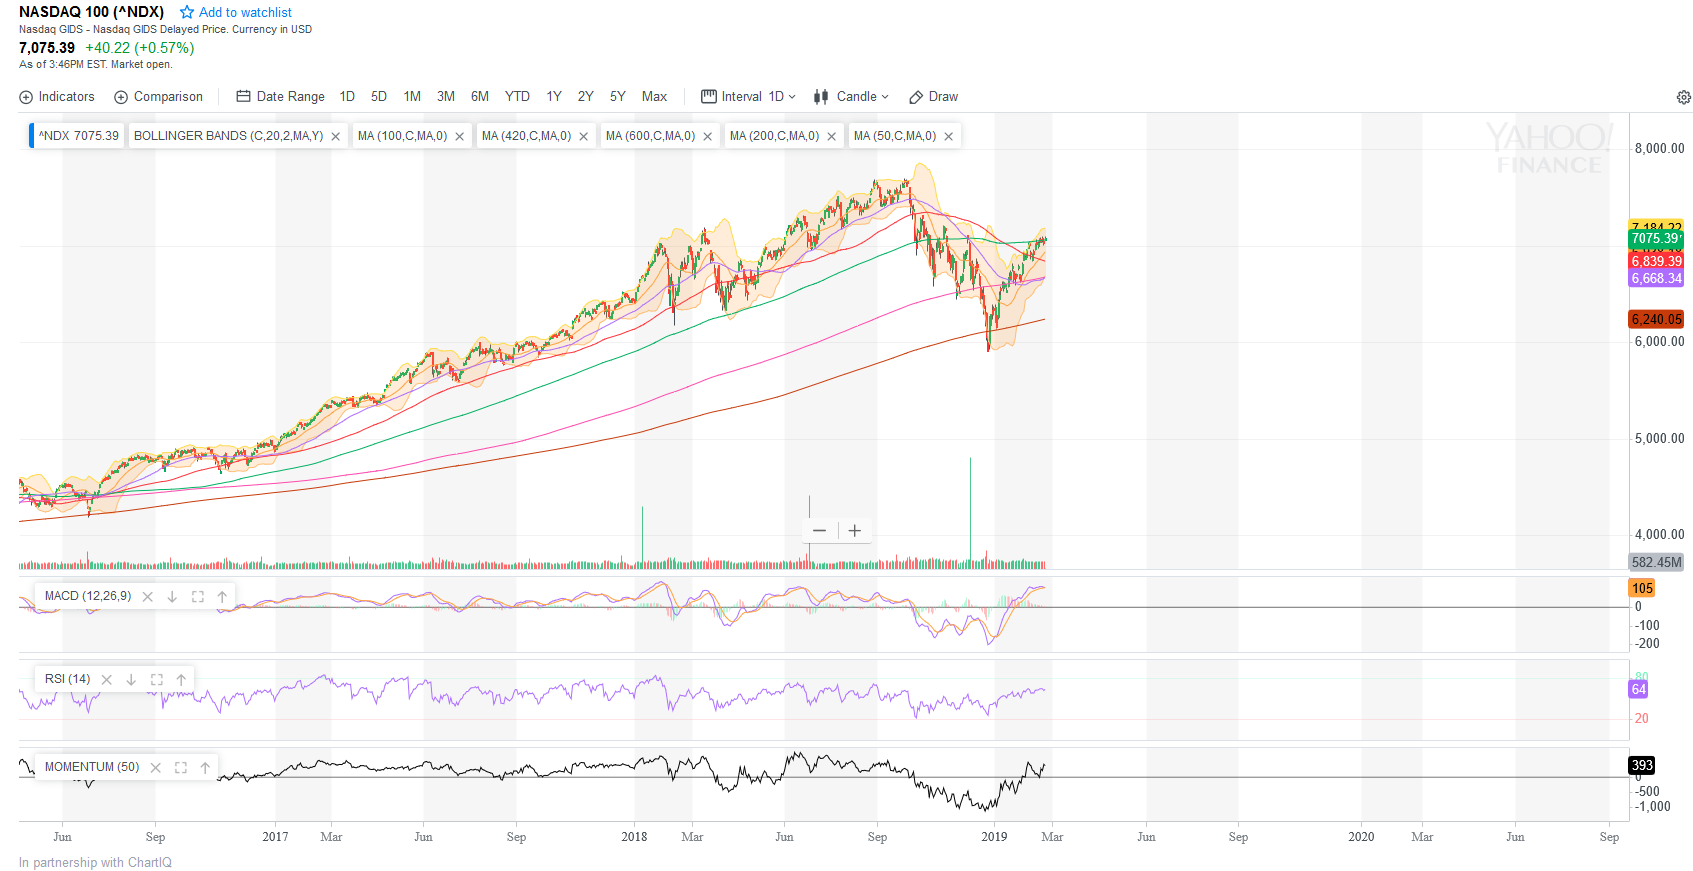Click the current price 7,075.39 in header
This screenshot has width=1693, height=871.
tap(47, 48)
